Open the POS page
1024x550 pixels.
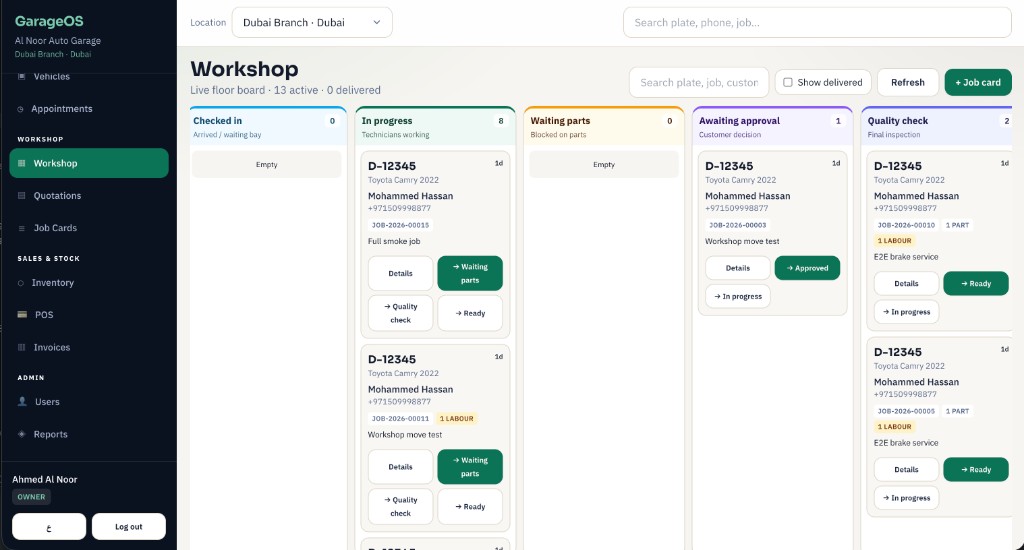[x=89, y=315]
